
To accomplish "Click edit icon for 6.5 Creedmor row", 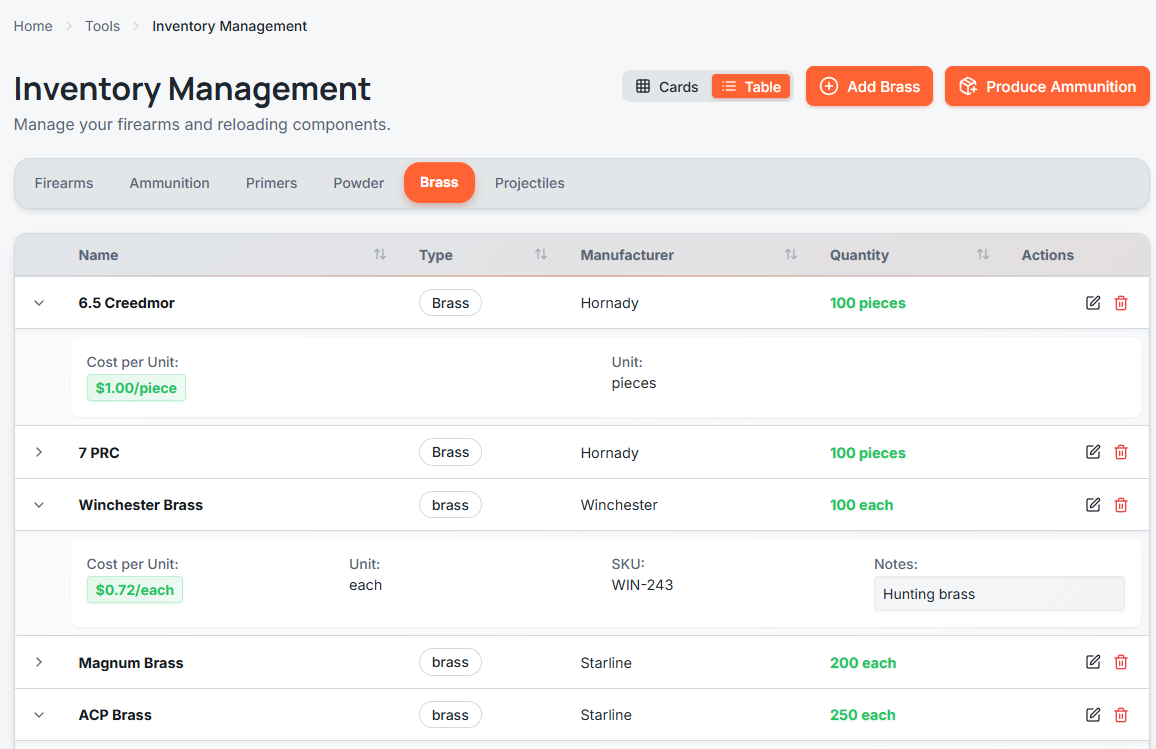I will coord(1093,303).
